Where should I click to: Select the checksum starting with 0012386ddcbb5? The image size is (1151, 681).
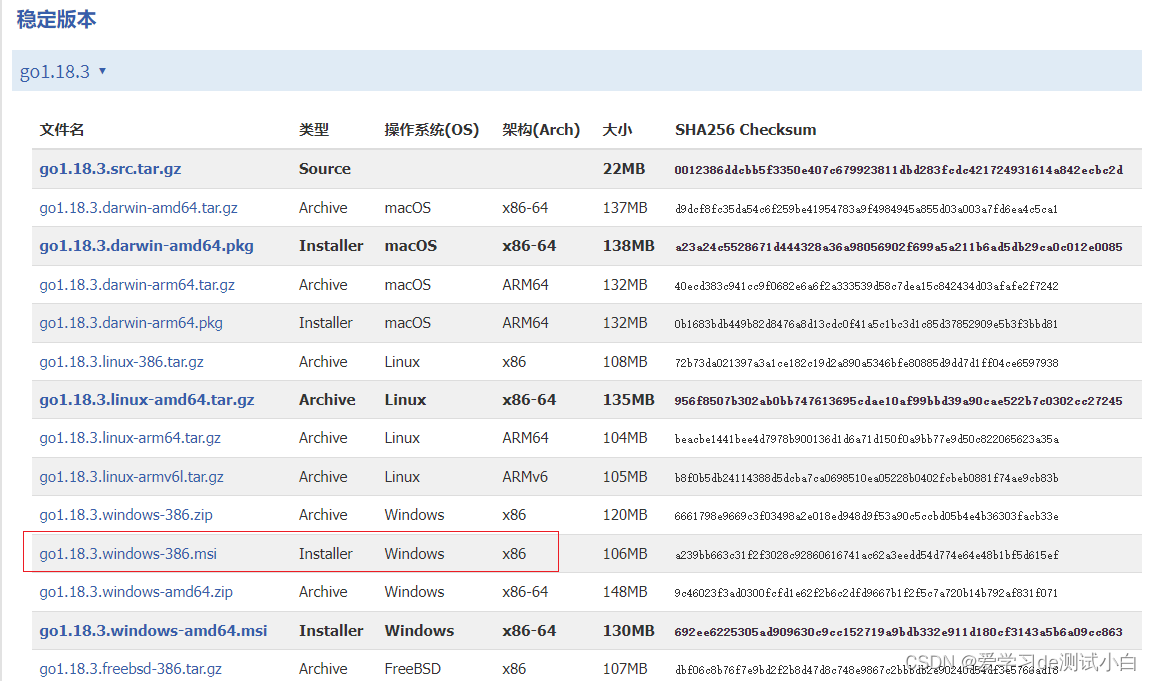click(x=898, y=170)
